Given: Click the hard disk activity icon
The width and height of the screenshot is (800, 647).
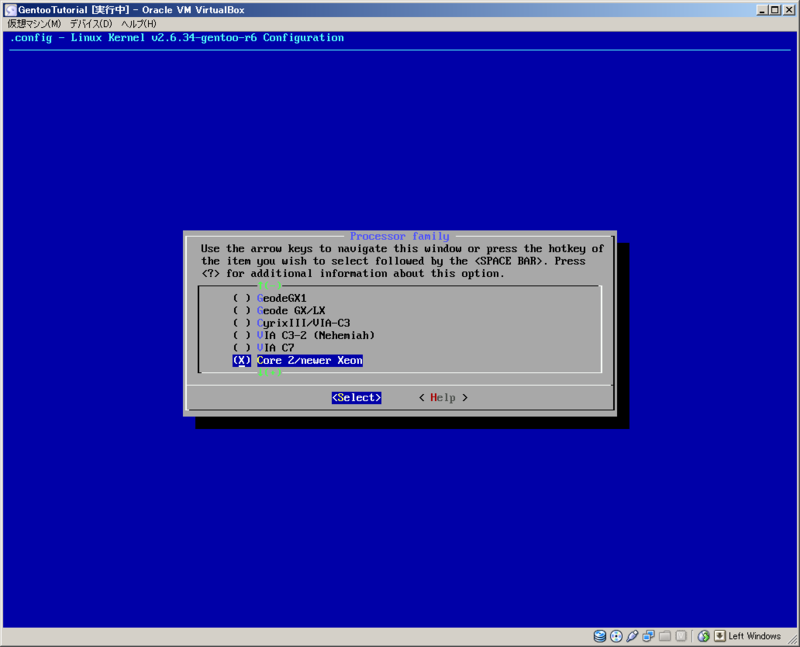Looking at the screenshot, I should point(599,636).
